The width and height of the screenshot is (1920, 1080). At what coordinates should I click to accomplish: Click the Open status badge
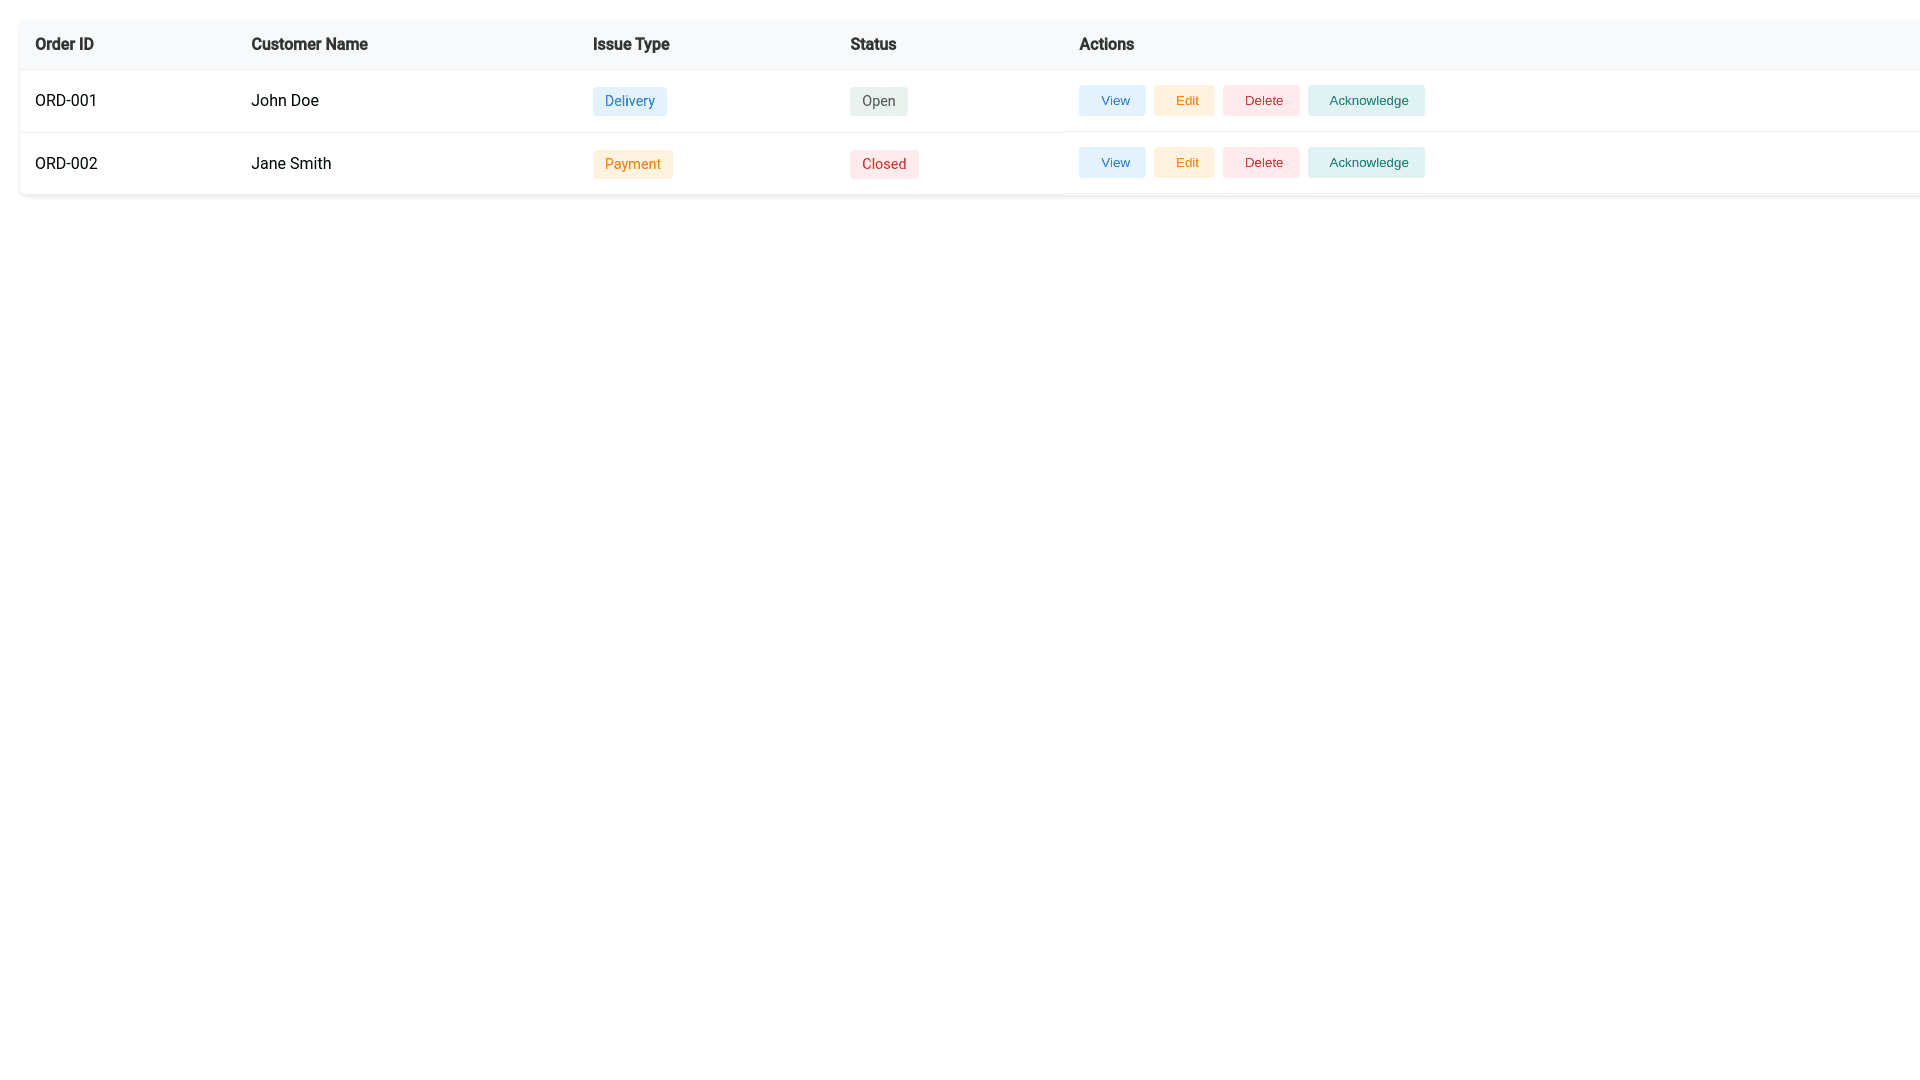click(x=878, y=101)
